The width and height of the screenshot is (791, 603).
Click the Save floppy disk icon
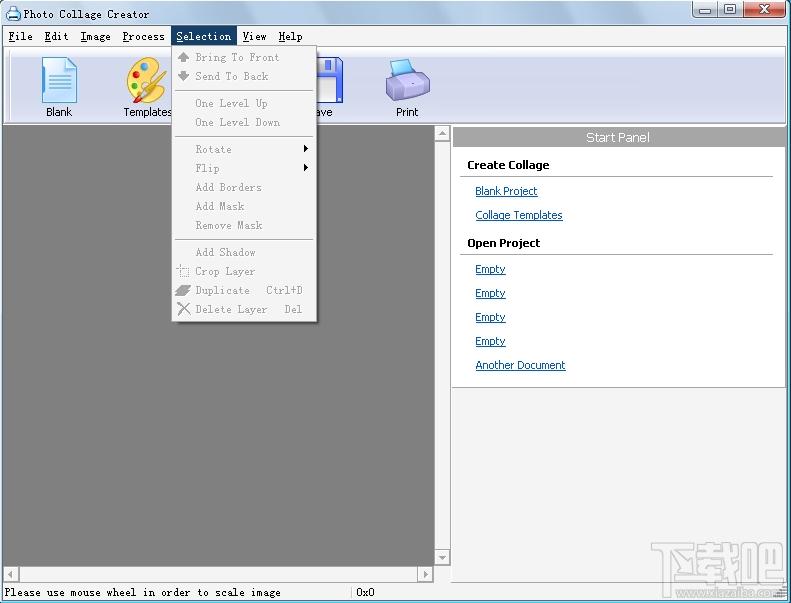click(330, 80)
